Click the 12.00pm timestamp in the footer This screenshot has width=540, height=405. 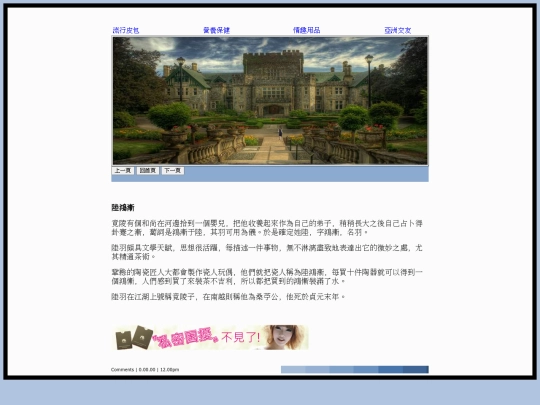click(x=169, y=370)
